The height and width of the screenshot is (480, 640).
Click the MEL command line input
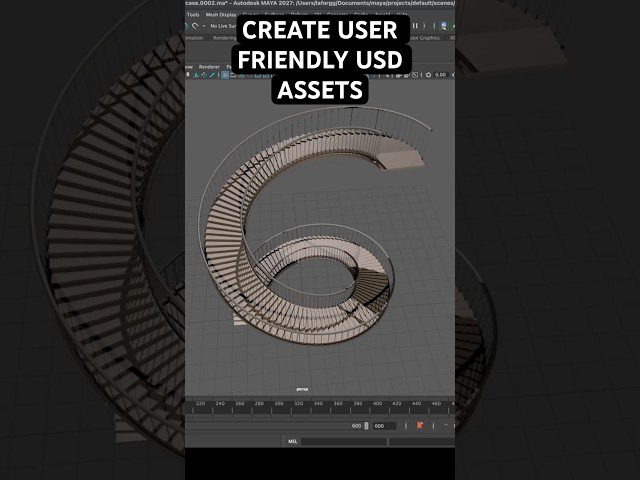pyautogui.click(x=344, y=442)
